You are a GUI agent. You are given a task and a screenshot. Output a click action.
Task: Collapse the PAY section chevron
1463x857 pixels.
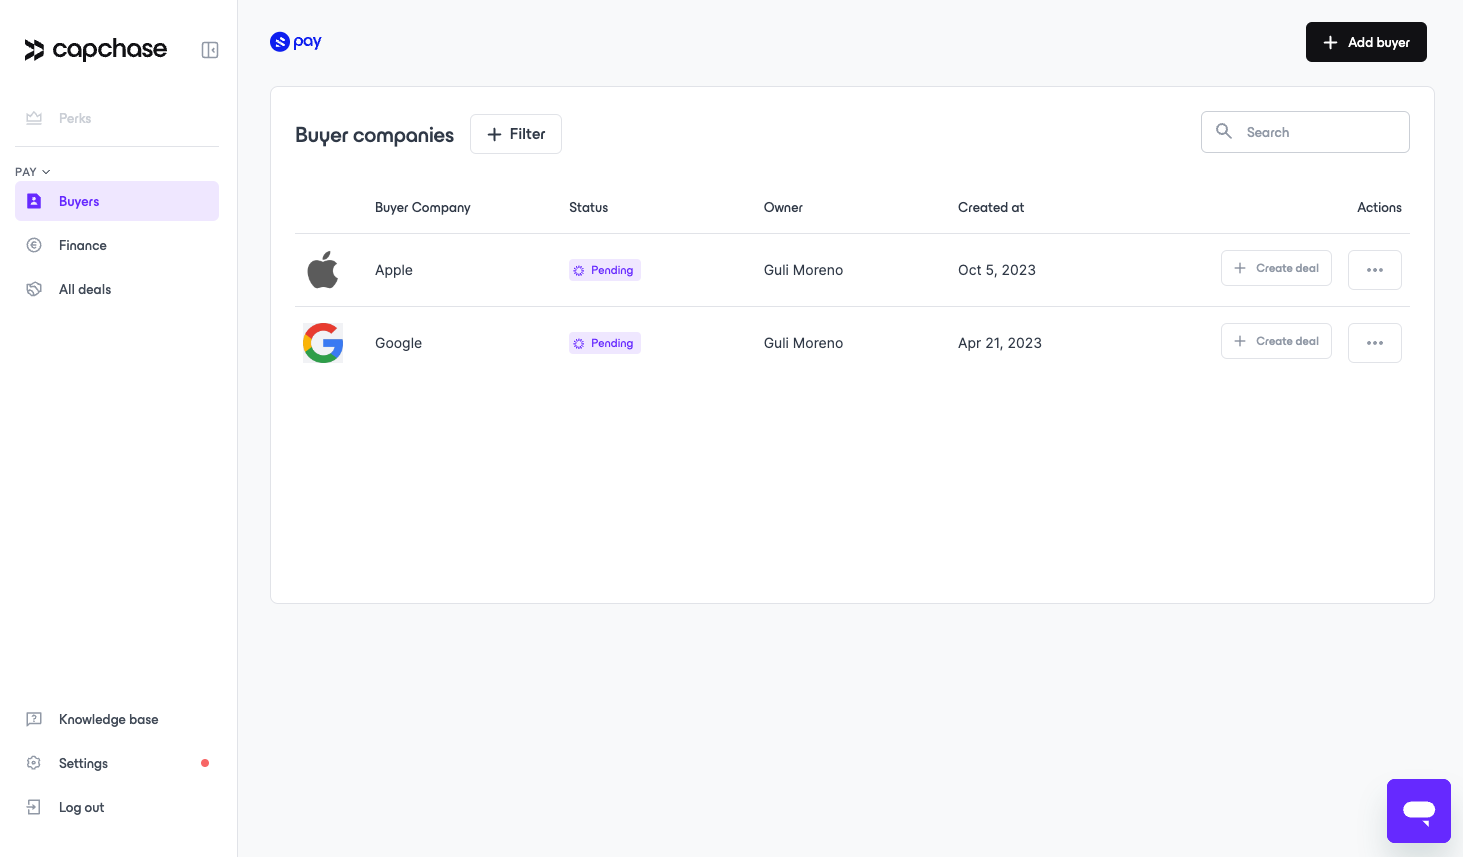[46, 172]
